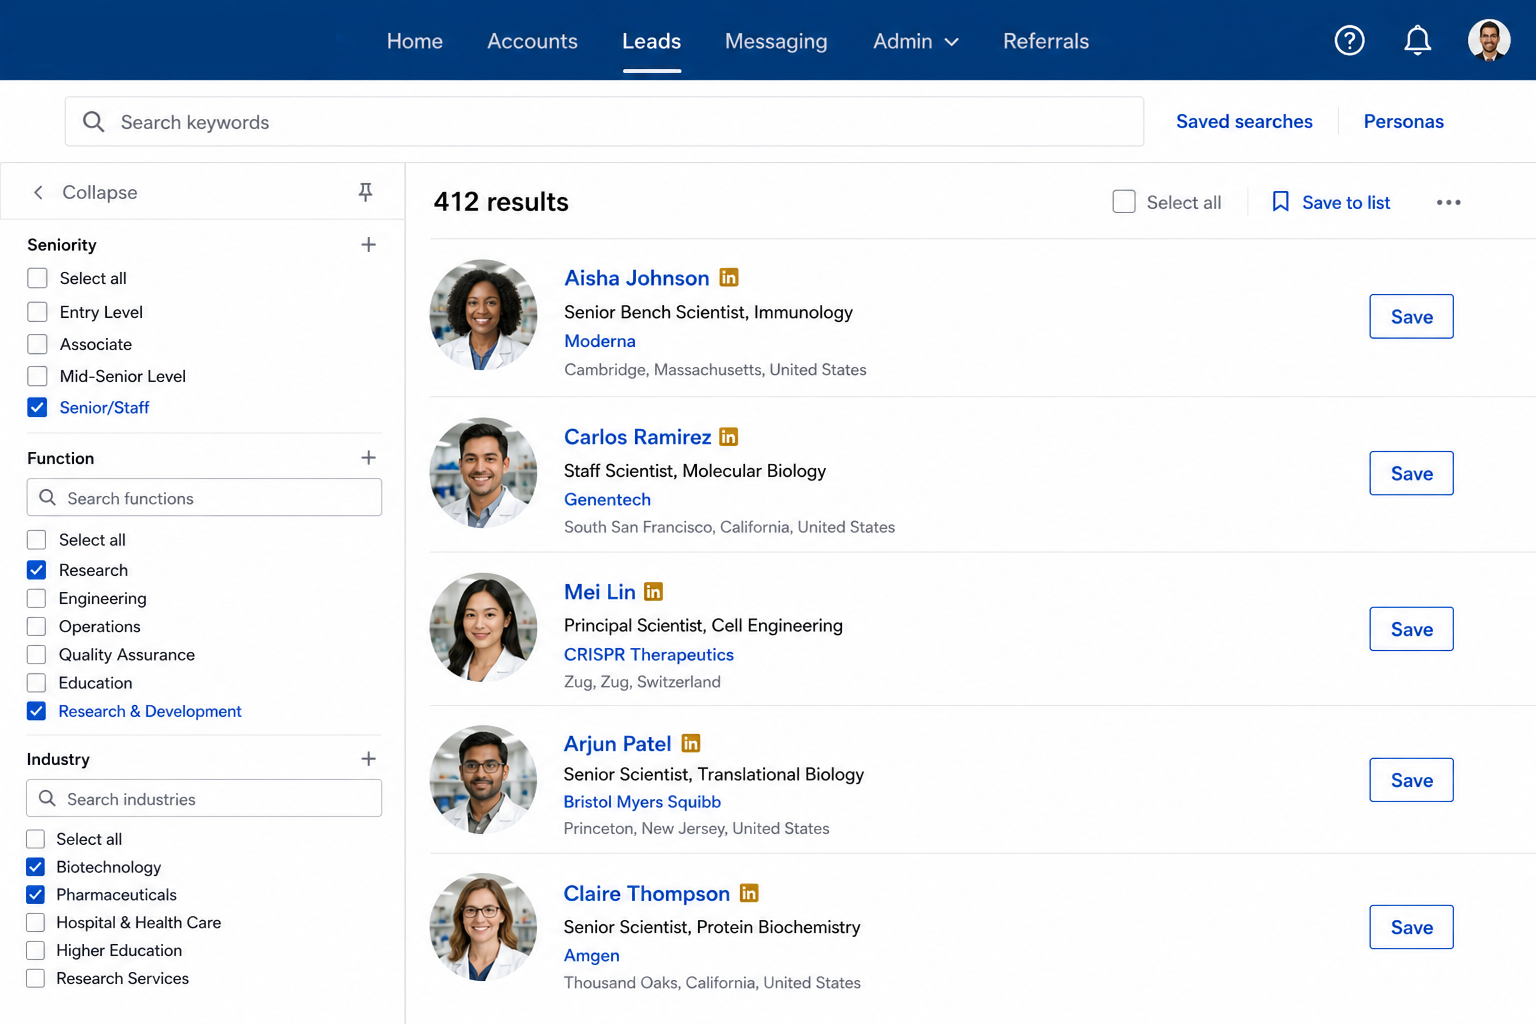Screen dimensions: 1536x1024
Task: Open LinkedIn icon next to Claire Thompson
Action: [749, 893]
